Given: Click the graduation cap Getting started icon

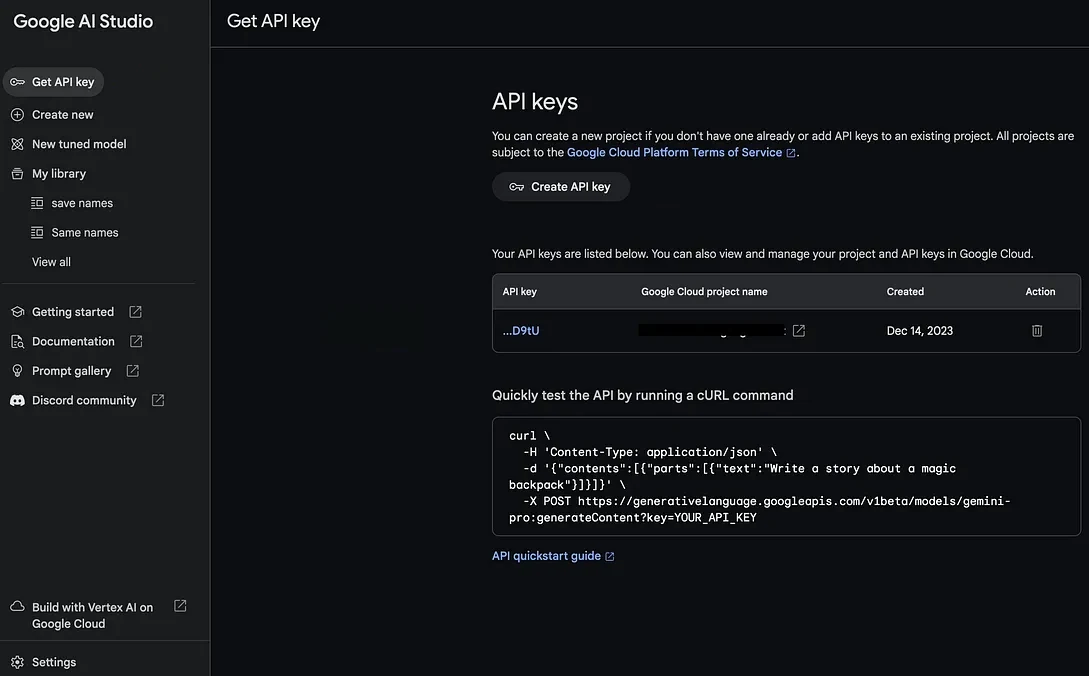Looking at the screenshot, I should (17, 312).
